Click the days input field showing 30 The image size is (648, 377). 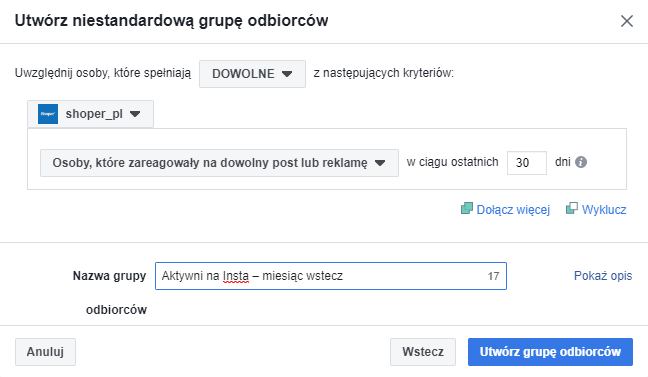526,163
